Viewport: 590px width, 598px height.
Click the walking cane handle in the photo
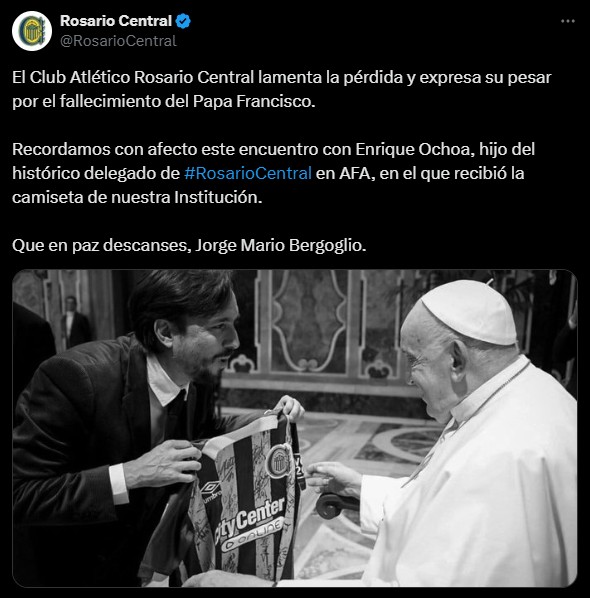[336, 504]
